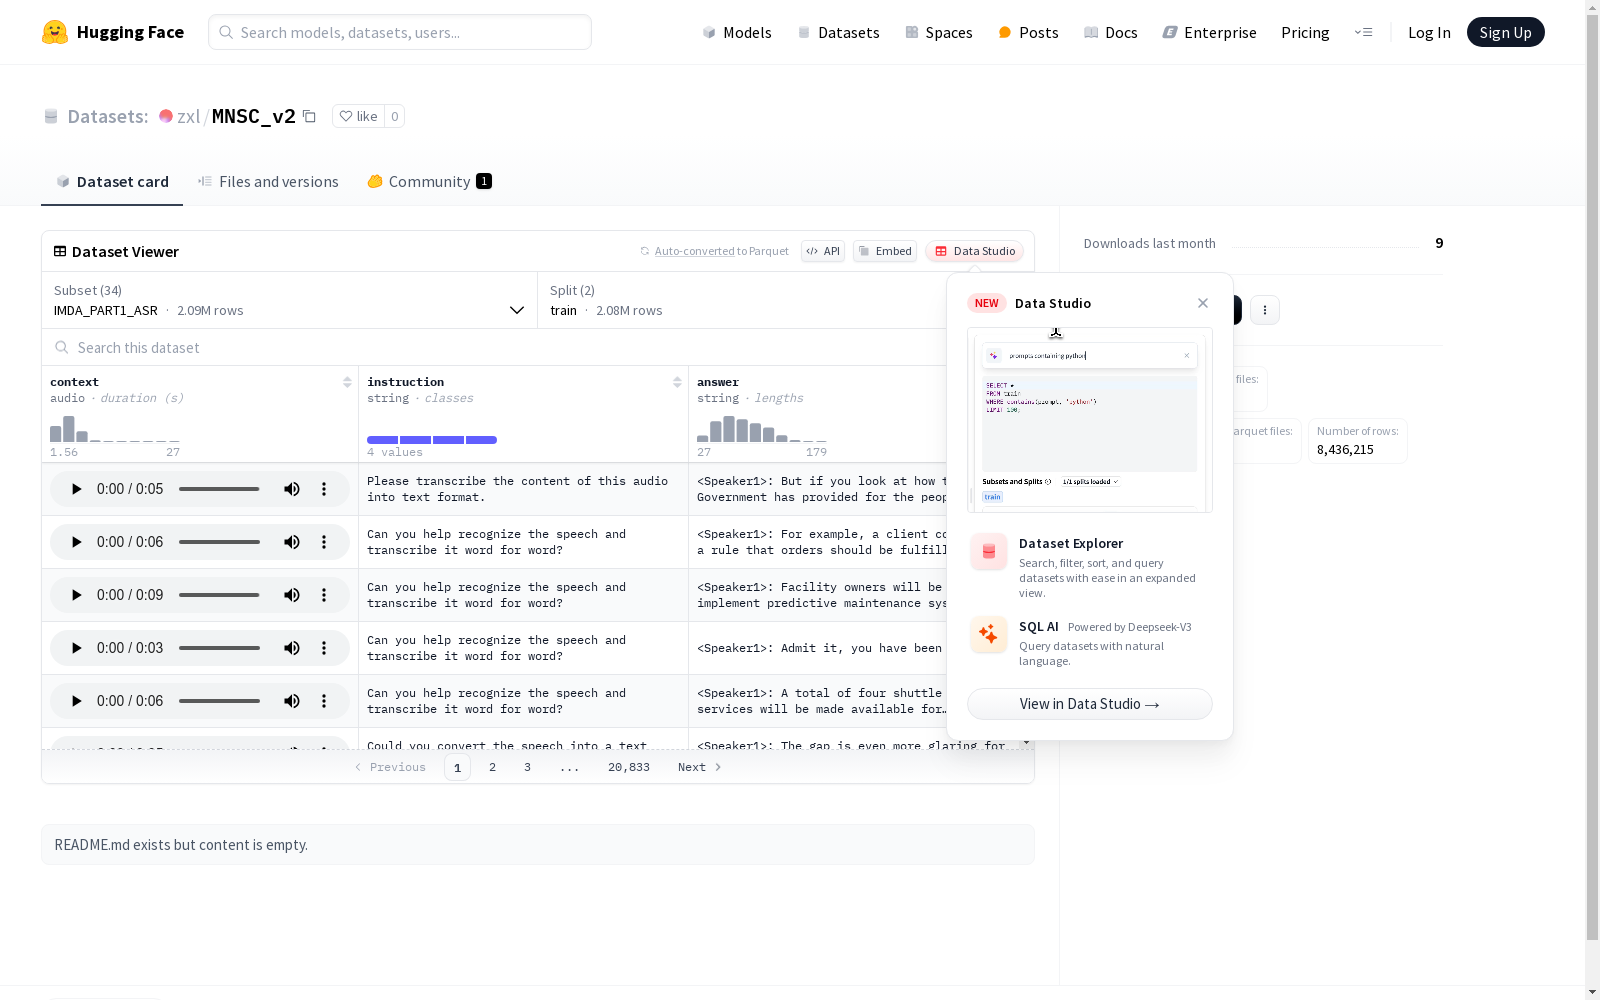Play the 0:05 audio clip
This screenshot has width=1600, height=1000.
click(x=76, y=489)
